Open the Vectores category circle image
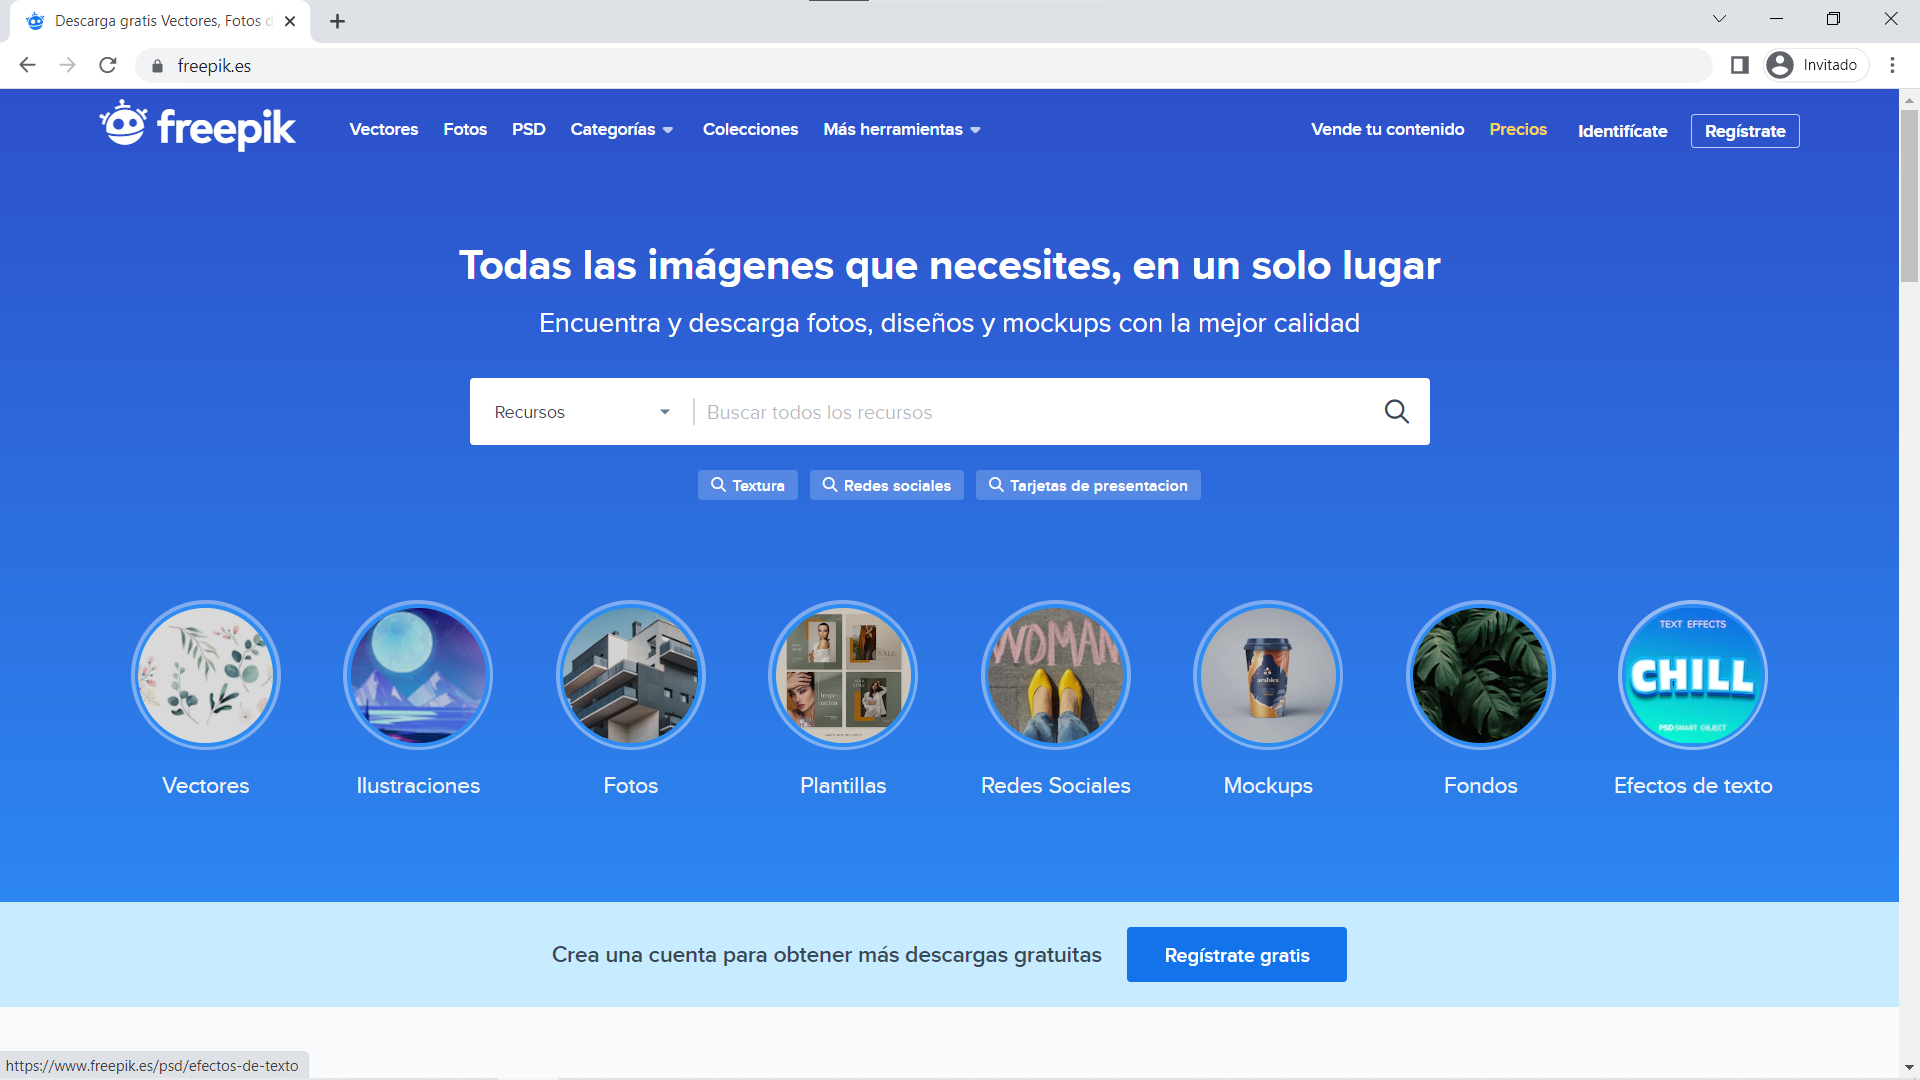 (x=206, y=675)
